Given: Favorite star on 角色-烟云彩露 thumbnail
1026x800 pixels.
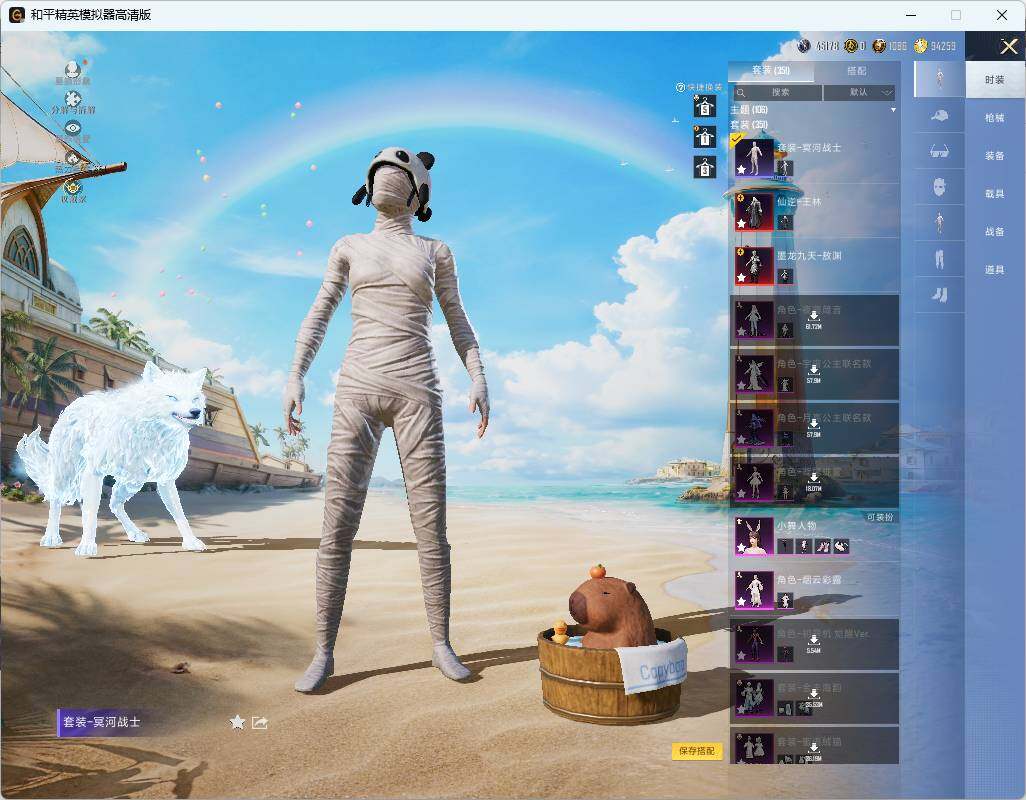Looking at the screenshot, I should pyautogui.click(x=741, y=602).
